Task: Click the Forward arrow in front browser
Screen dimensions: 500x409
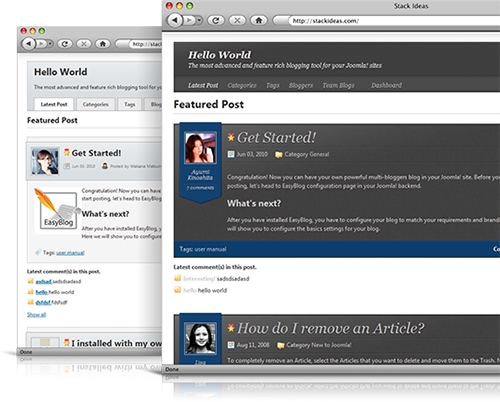Action: 189,21
